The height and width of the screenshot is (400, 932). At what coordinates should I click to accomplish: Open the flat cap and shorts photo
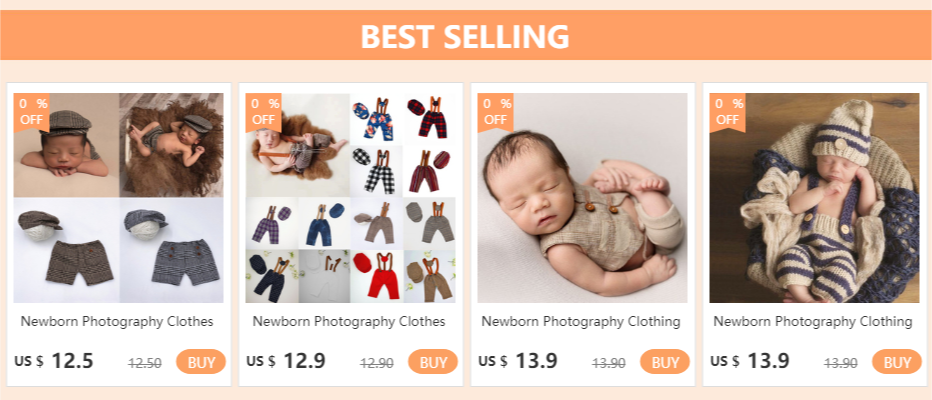pos(119,198)
